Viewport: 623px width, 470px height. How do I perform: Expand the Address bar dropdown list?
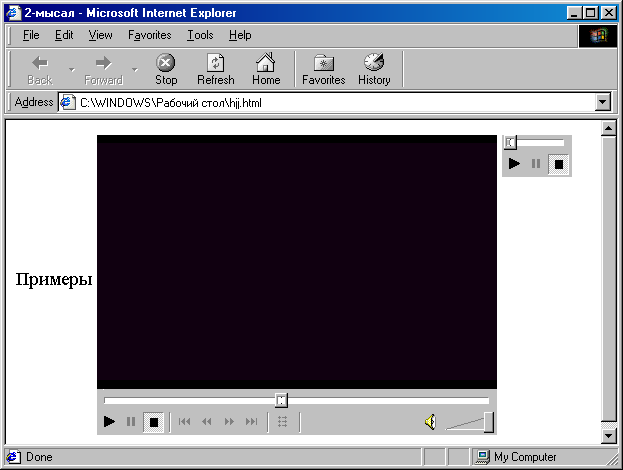603,103
